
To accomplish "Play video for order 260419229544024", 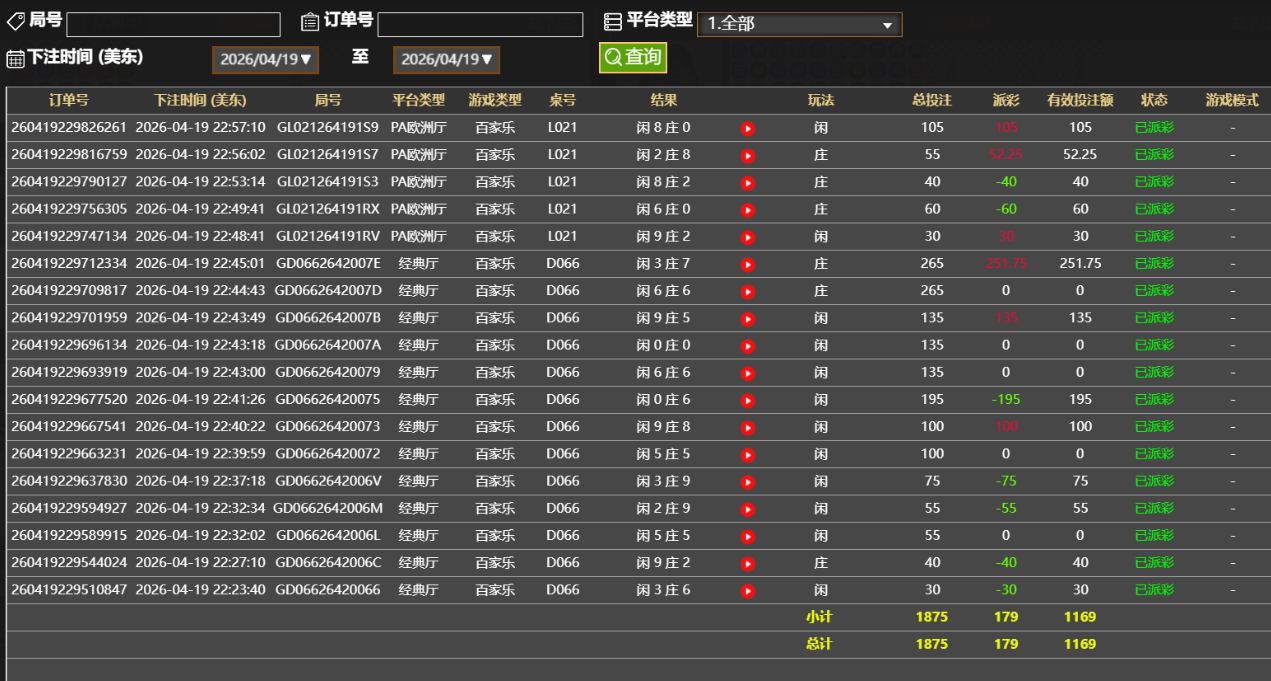I will tap(747, 563).
